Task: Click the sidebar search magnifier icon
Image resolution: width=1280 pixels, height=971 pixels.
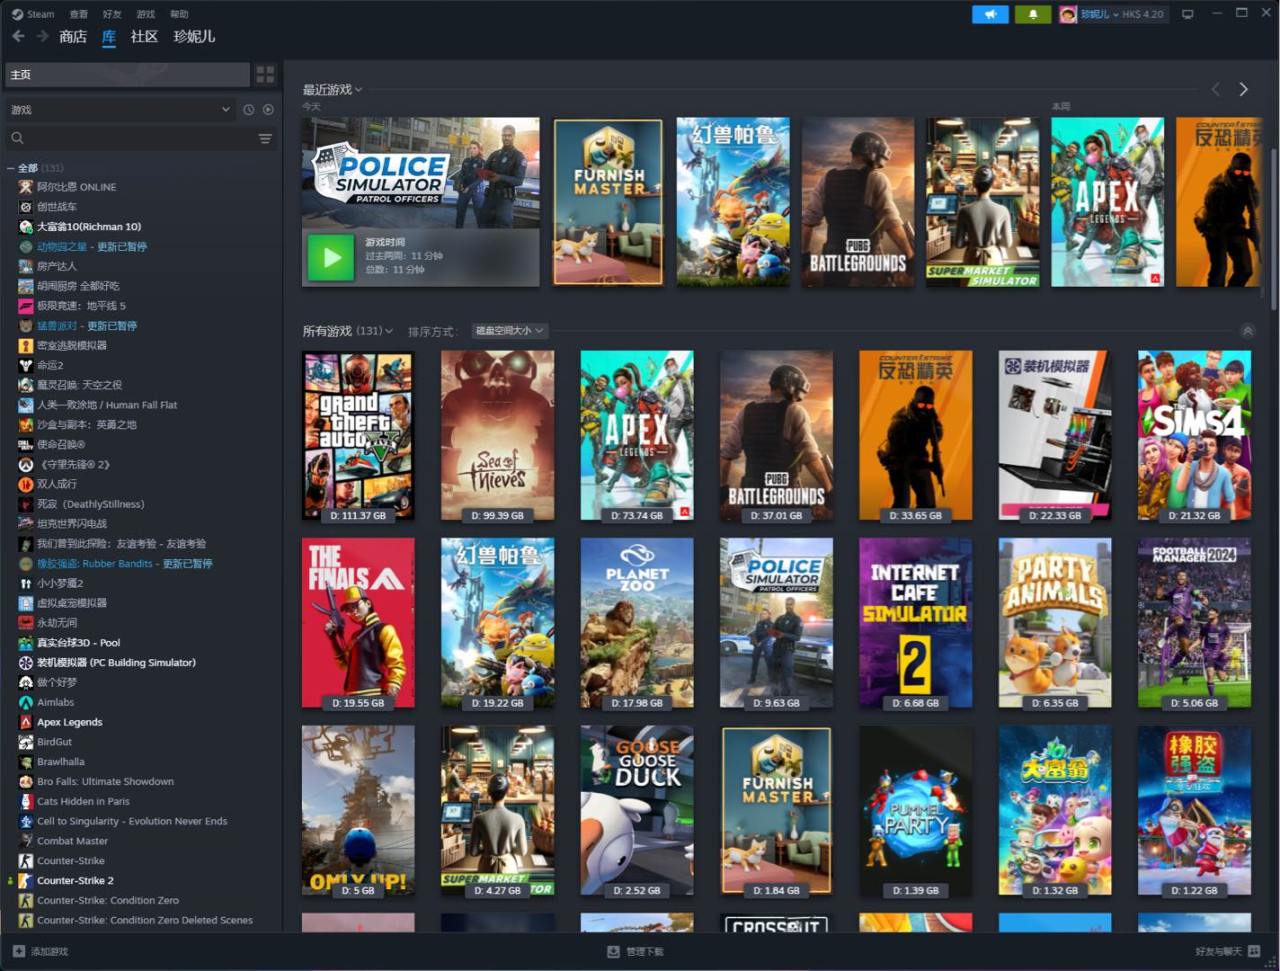Action: point(17,138)
